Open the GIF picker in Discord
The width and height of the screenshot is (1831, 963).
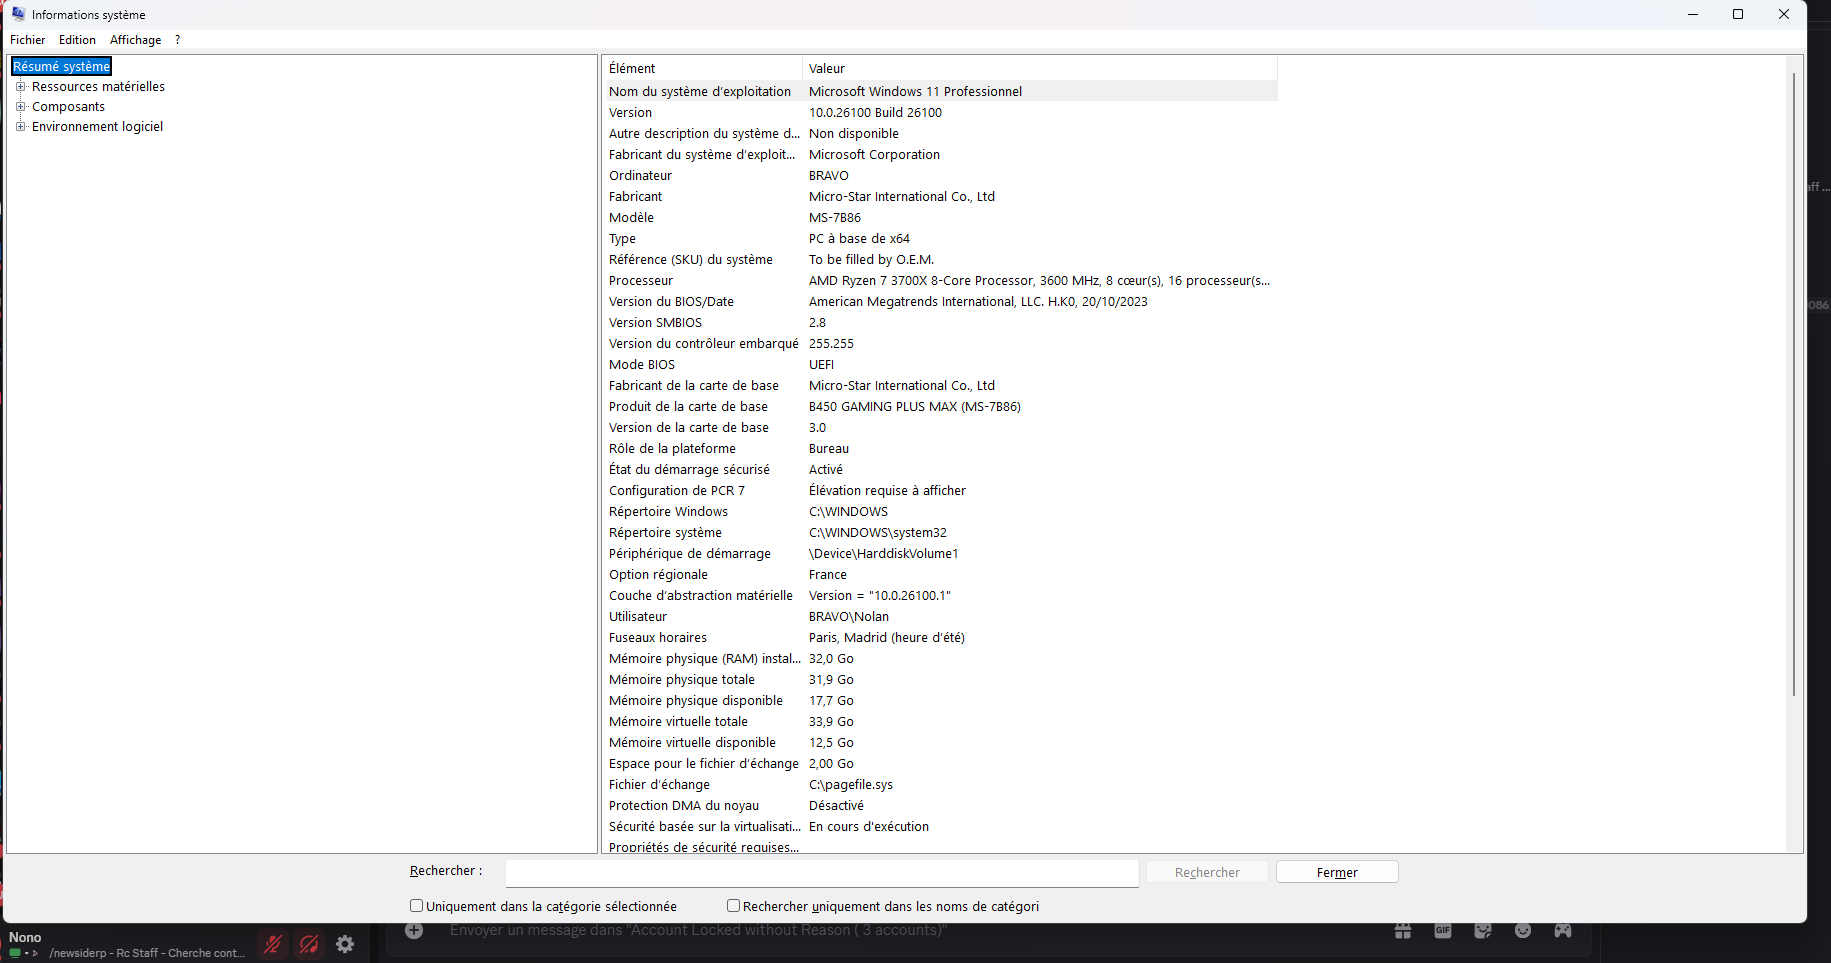(1443, 931)
